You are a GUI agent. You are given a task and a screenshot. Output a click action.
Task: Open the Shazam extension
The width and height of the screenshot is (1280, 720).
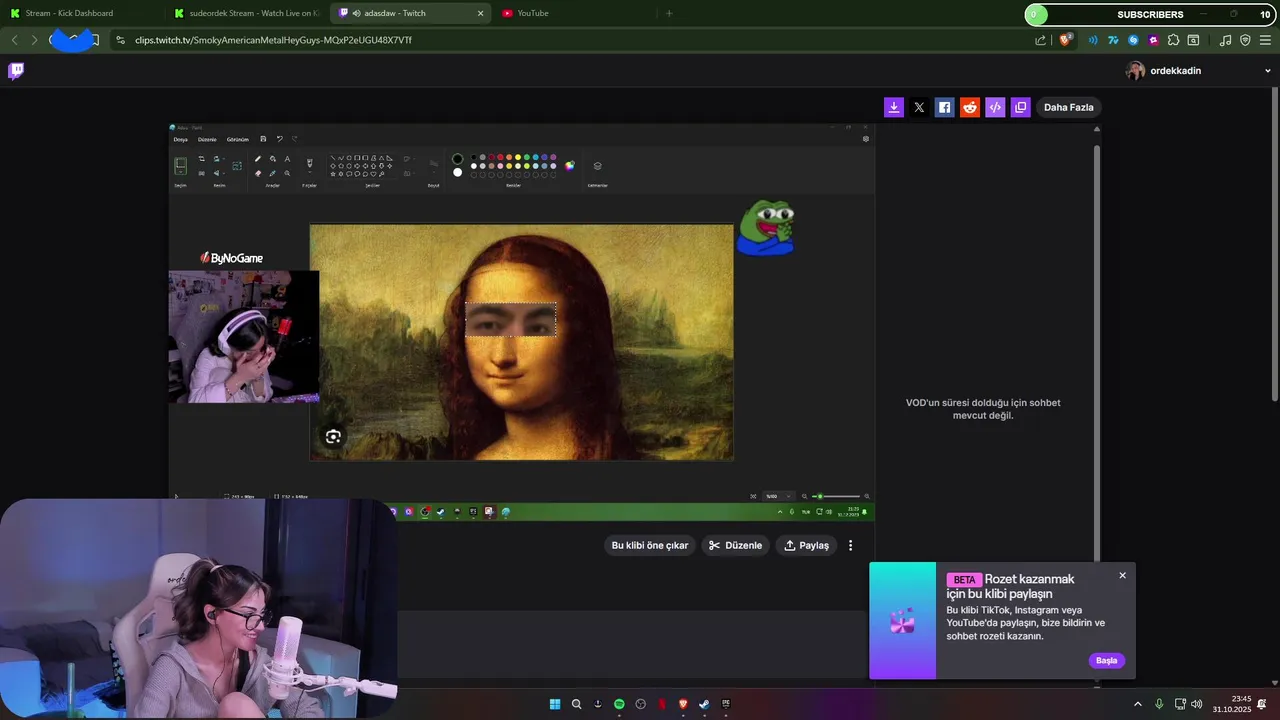click(1133, 40)
